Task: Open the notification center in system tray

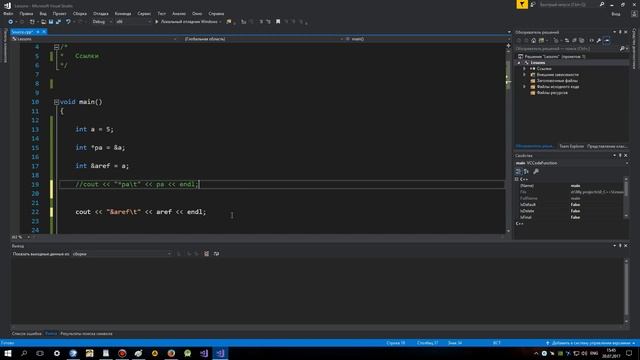Action: pyautogui.click(x=629, y=353)
